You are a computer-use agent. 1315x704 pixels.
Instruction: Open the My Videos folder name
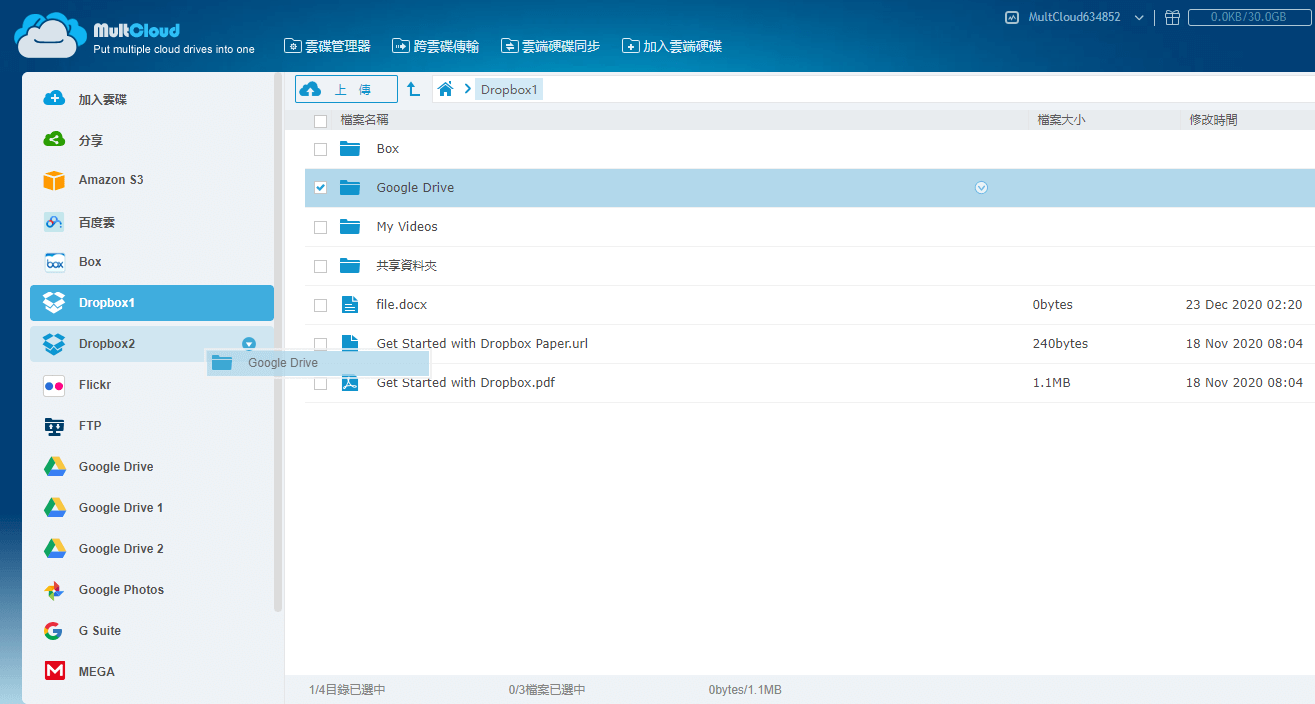[x=407, y=227]
